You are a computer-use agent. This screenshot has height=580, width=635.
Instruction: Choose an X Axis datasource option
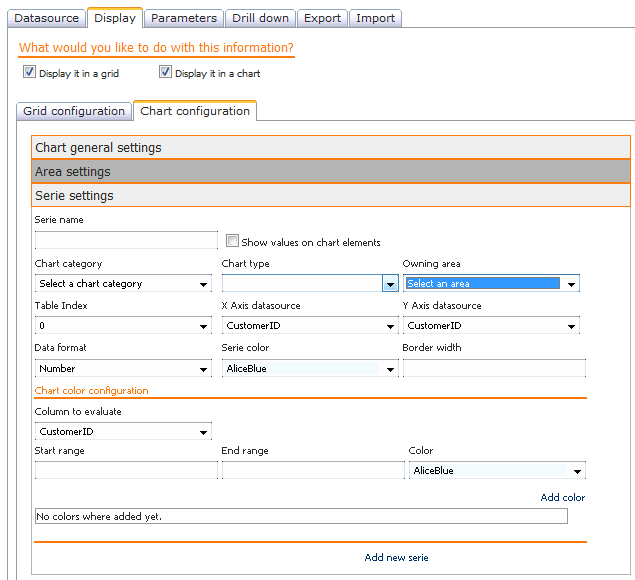[310, 326]
